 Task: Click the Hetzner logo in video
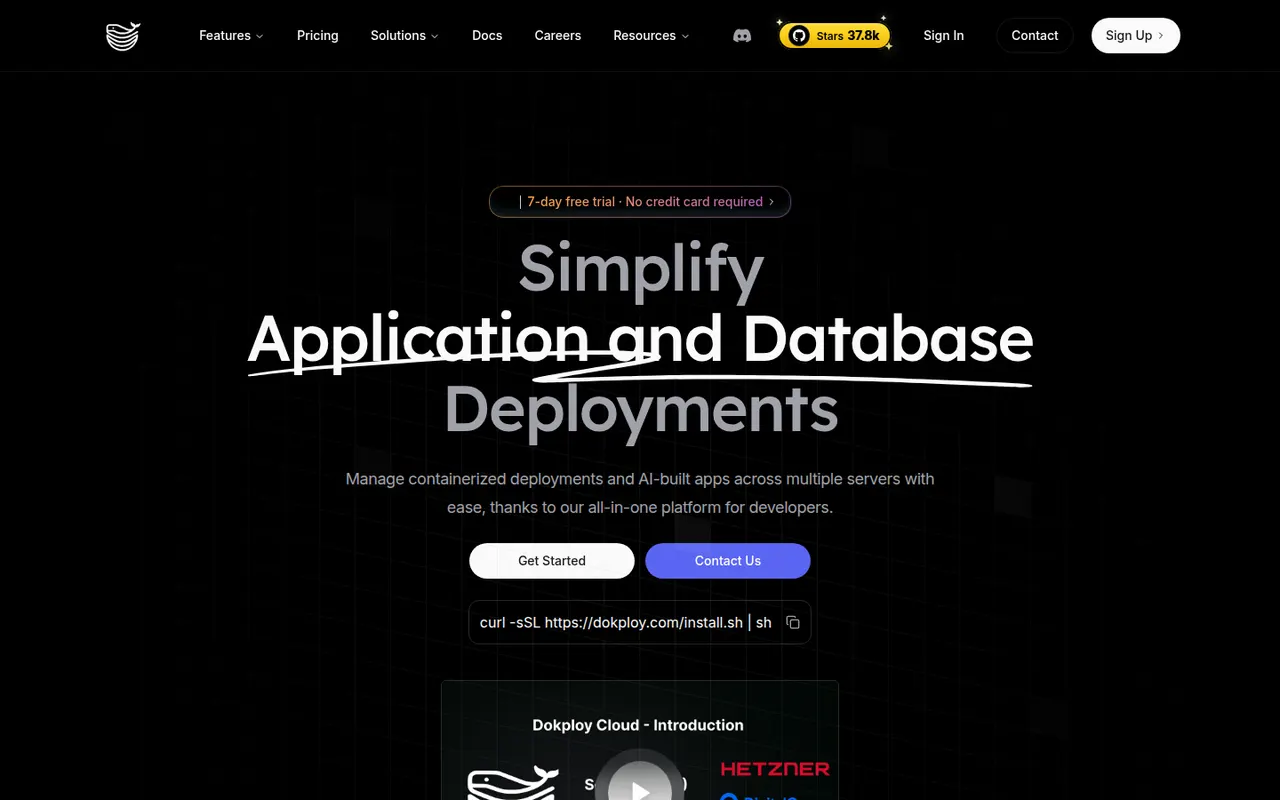775,769
